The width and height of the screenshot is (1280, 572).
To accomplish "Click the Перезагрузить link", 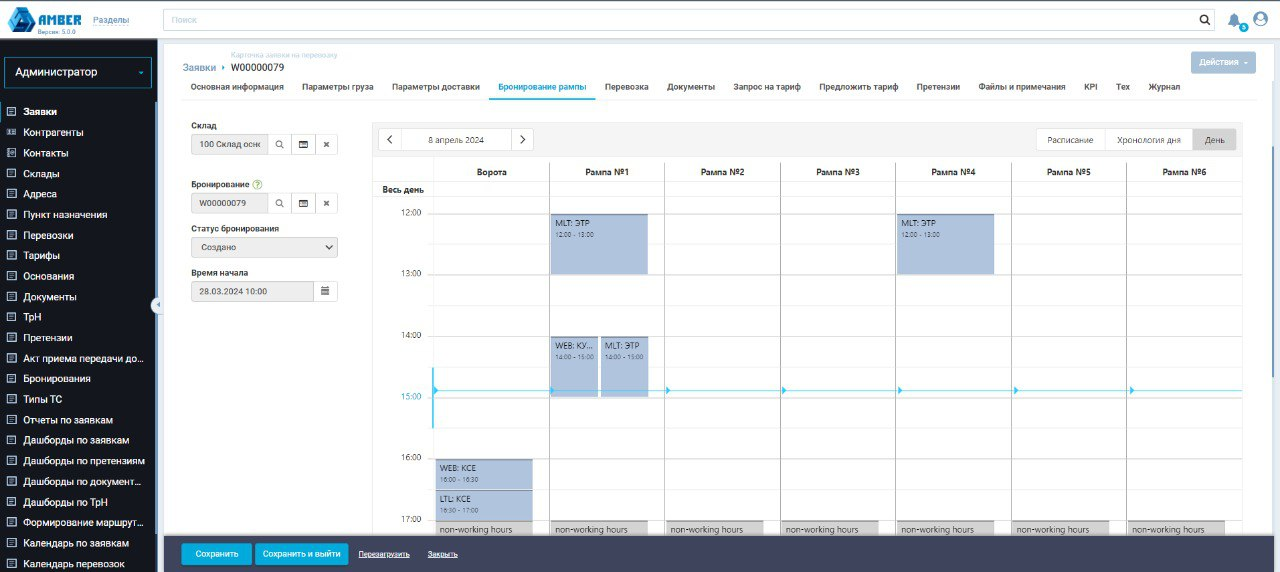I will tap(384, 554).
